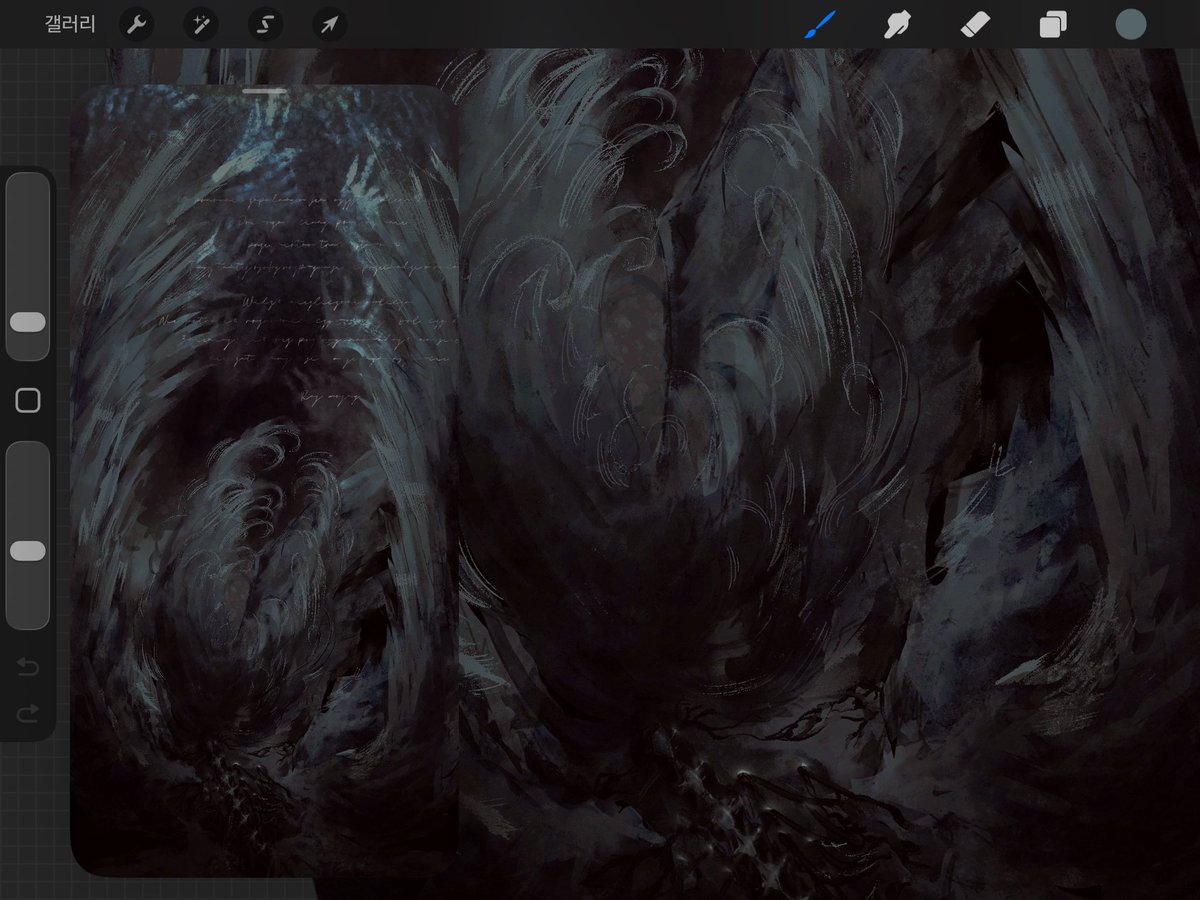Screen dimensions: 1200x900
Task: Tap the reference window grab handle
Action: coord(265,91)
